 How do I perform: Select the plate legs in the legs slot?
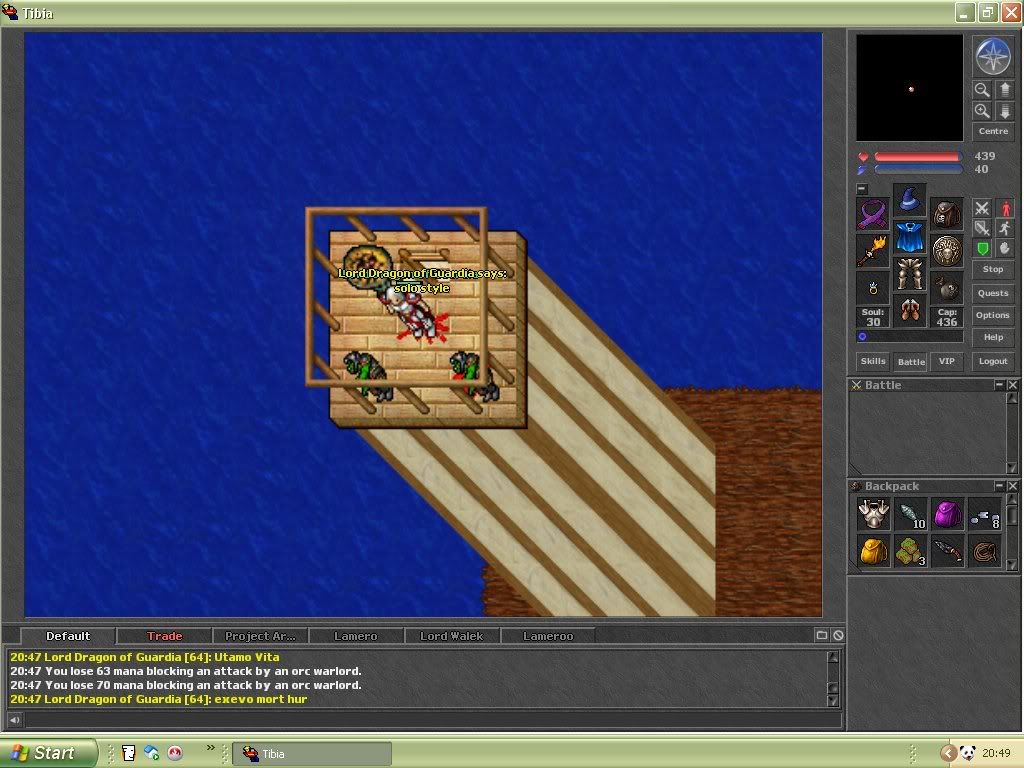coord(909,274)
